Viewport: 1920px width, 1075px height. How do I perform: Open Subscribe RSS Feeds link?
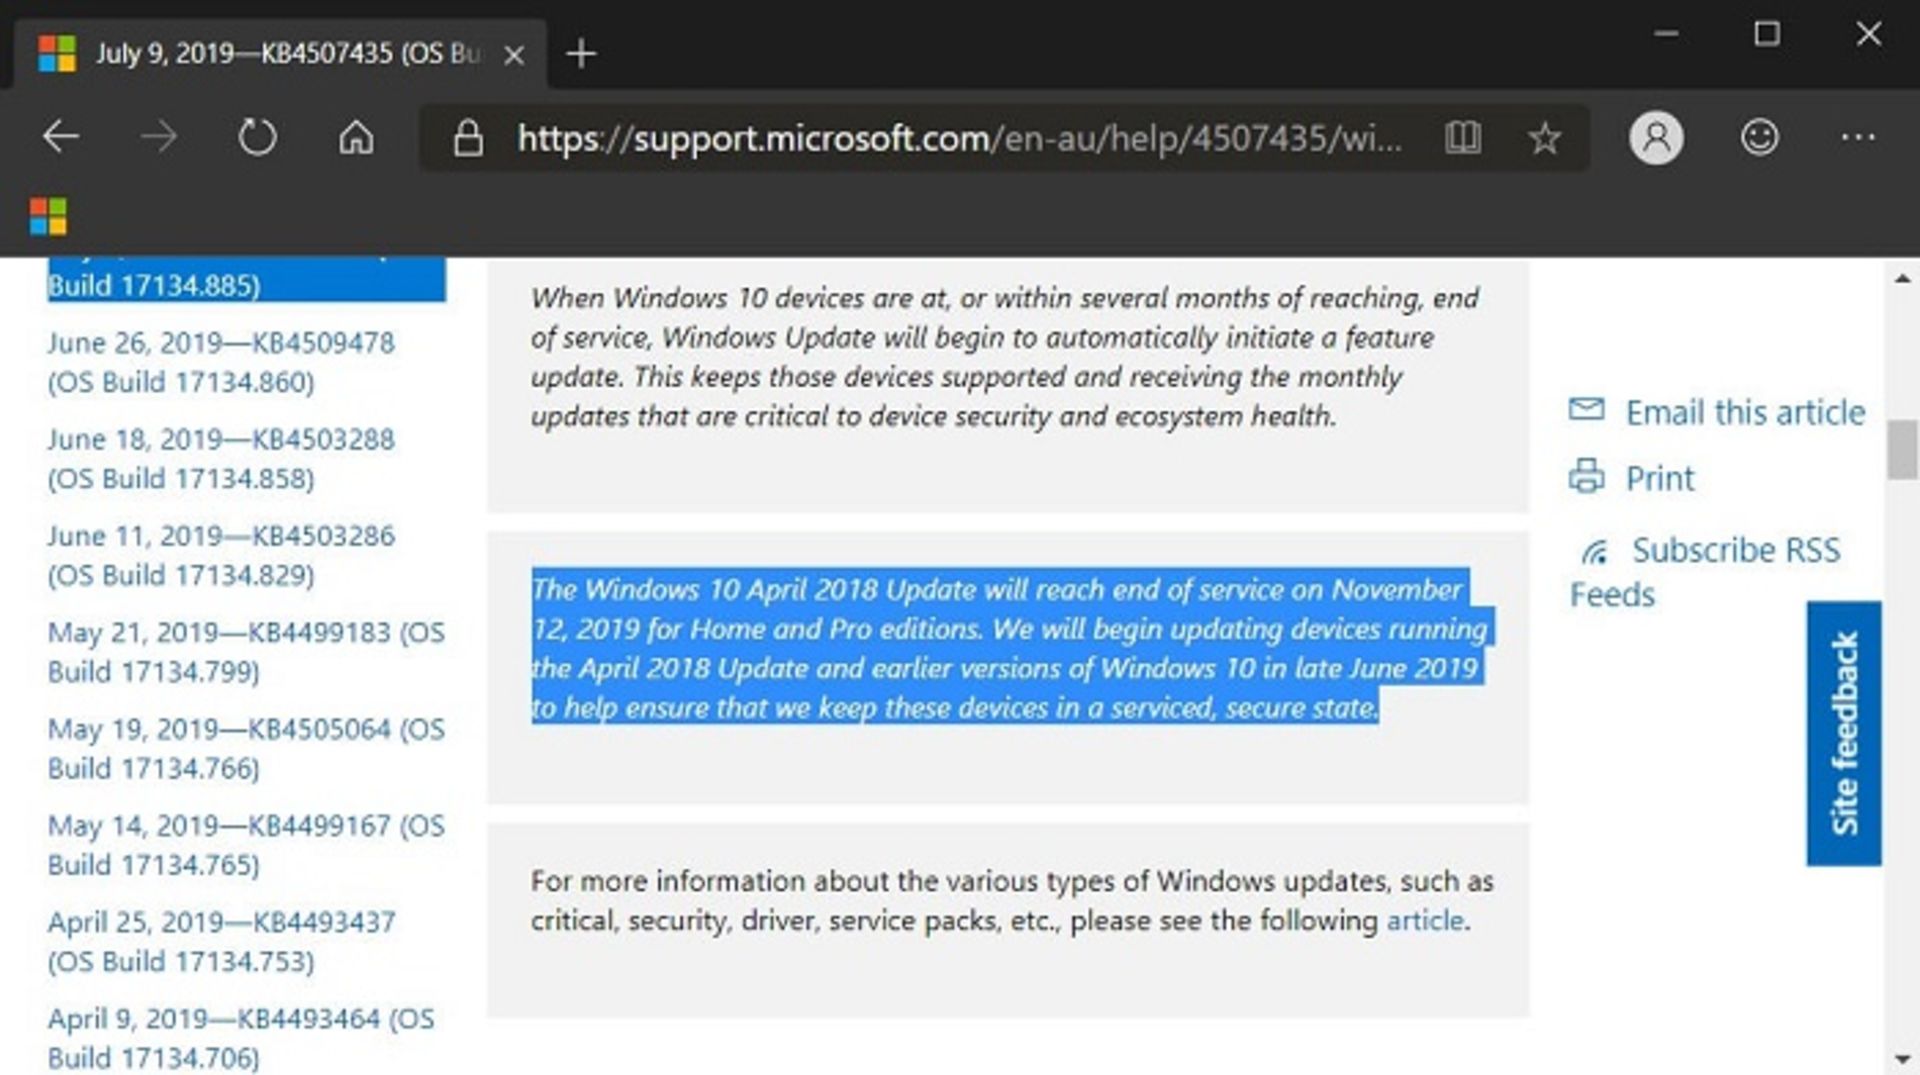pyautogui.click(x=1705, y=572)
